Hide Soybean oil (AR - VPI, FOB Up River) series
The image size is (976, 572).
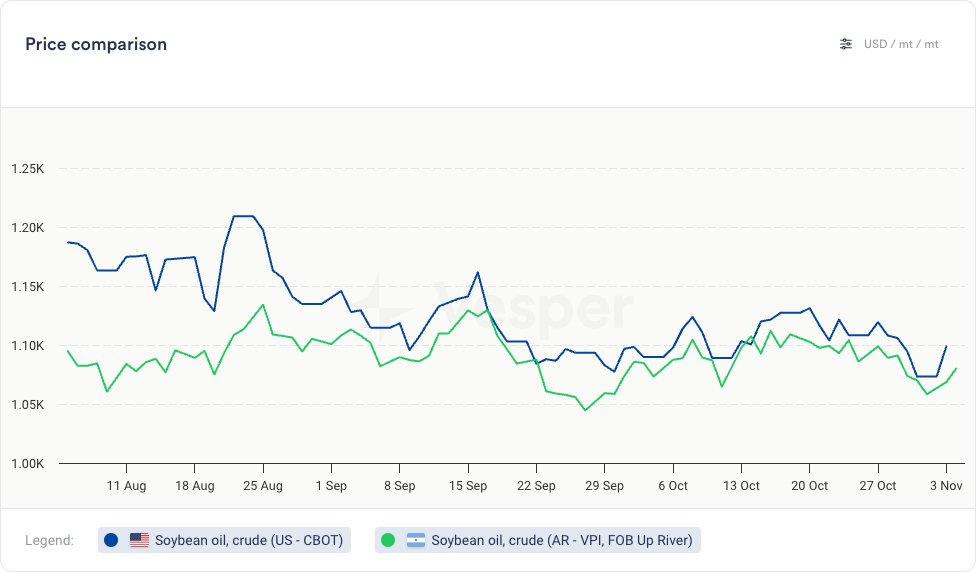click(x=561, y=540)
